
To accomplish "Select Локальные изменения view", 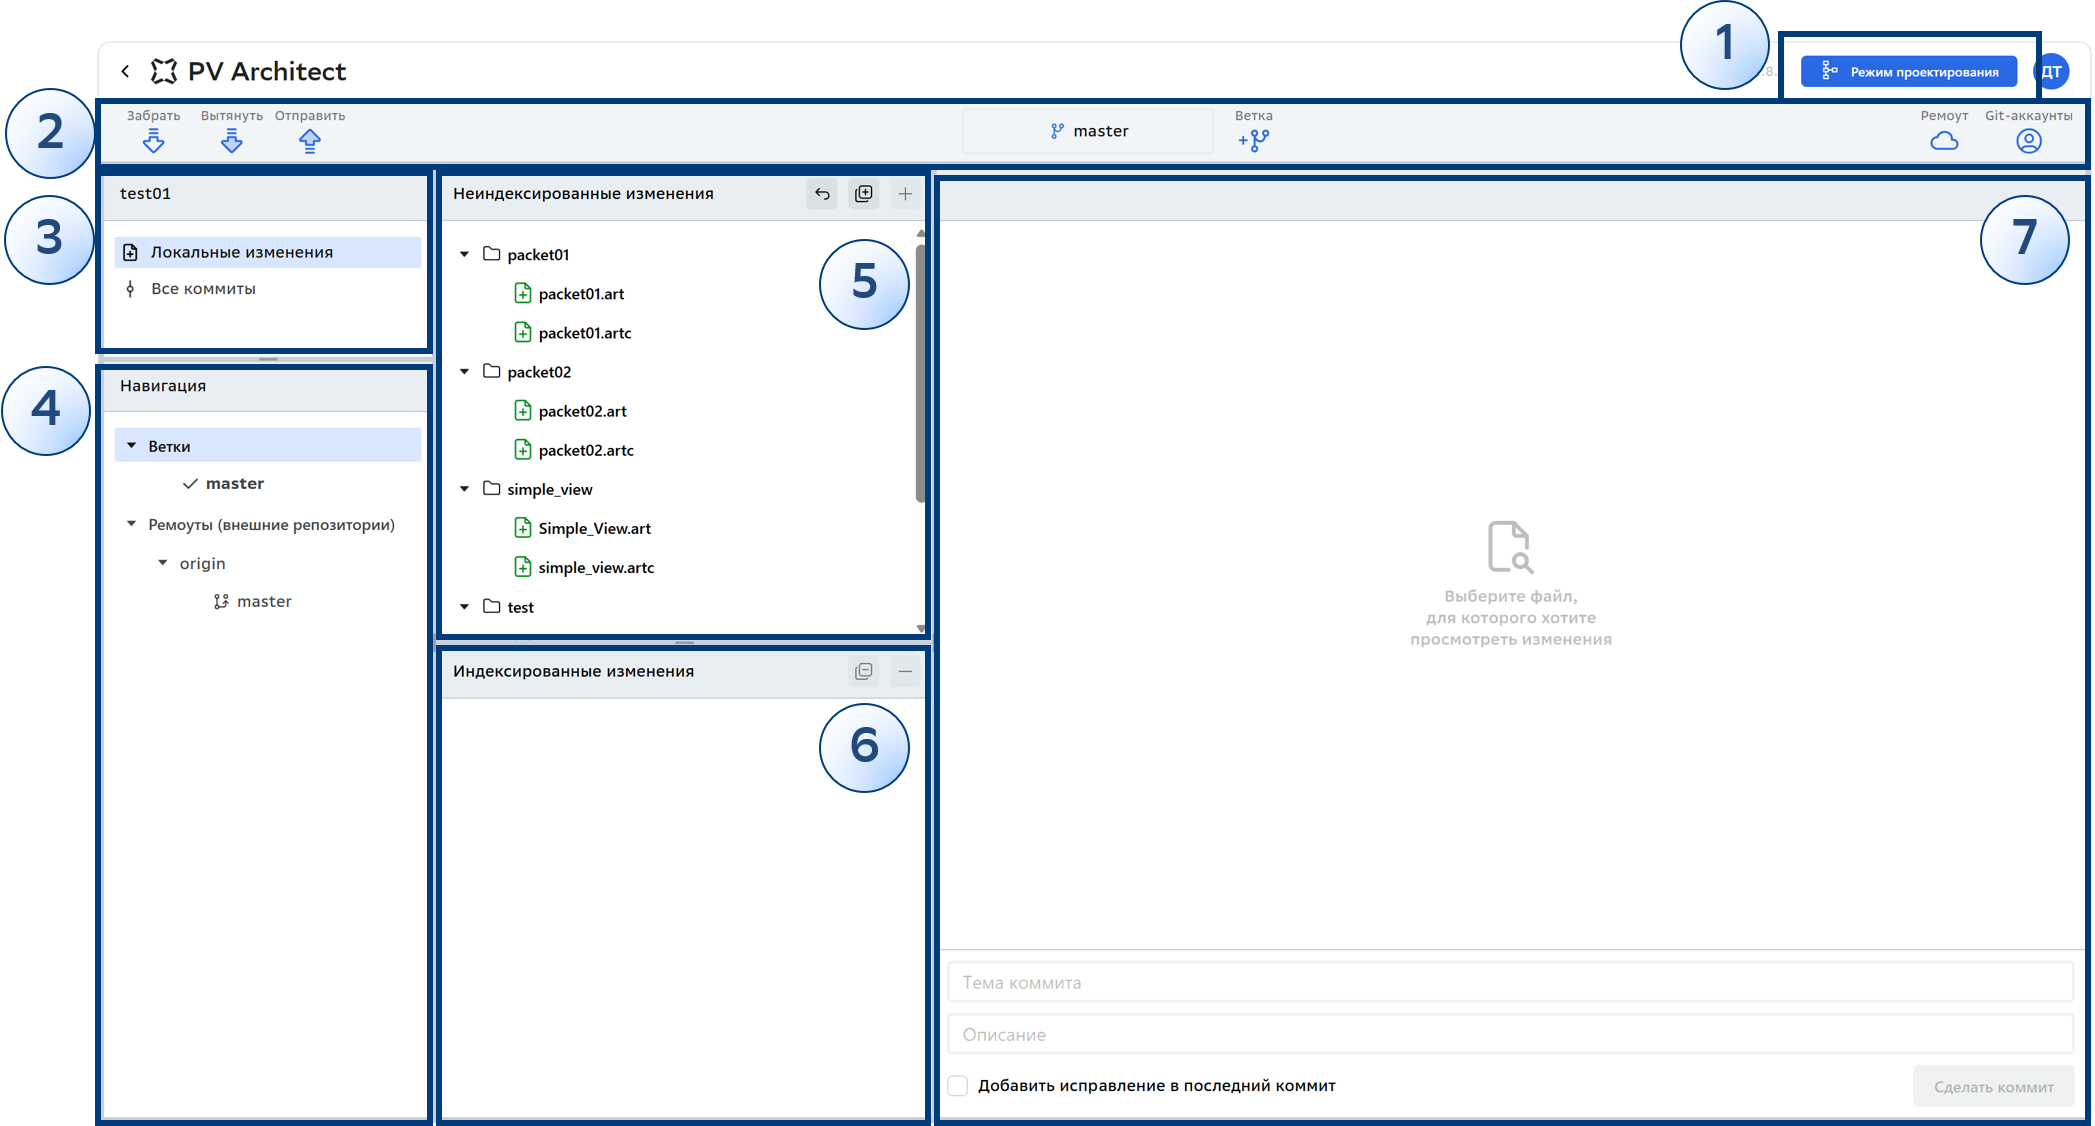I will coord(268,252).
